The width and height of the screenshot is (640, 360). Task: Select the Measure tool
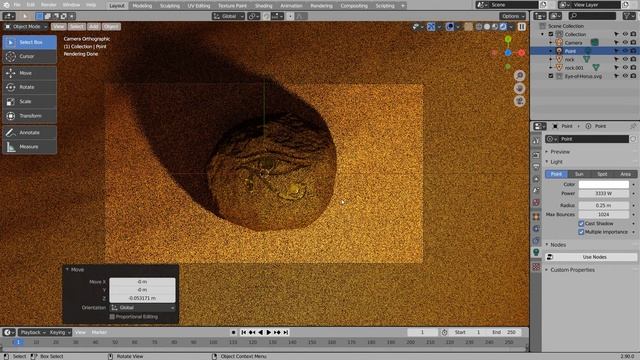point(29,147)
